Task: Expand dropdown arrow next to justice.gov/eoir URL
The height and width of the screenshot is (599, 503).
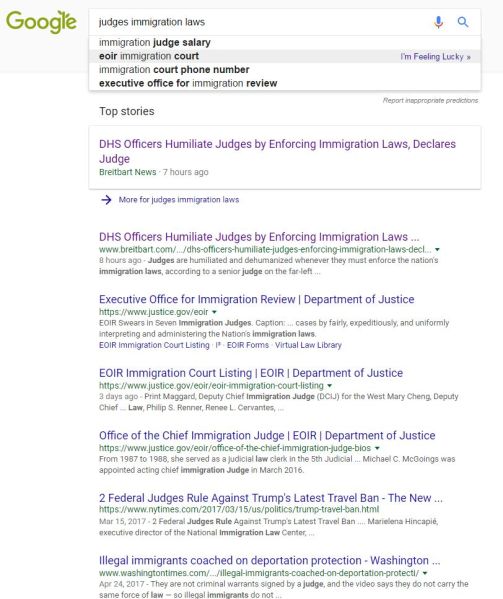Action: (x=214, y=312)
